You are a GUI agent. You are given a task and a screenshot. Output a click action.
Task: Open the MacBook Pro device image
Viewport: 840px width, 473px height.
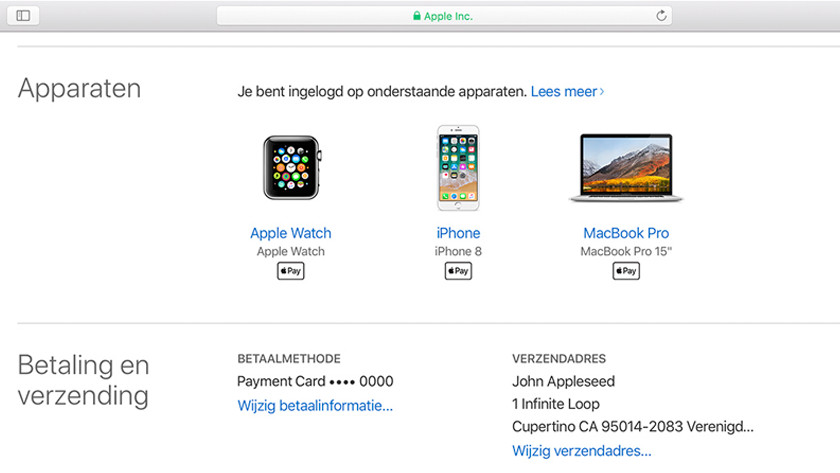626,168
